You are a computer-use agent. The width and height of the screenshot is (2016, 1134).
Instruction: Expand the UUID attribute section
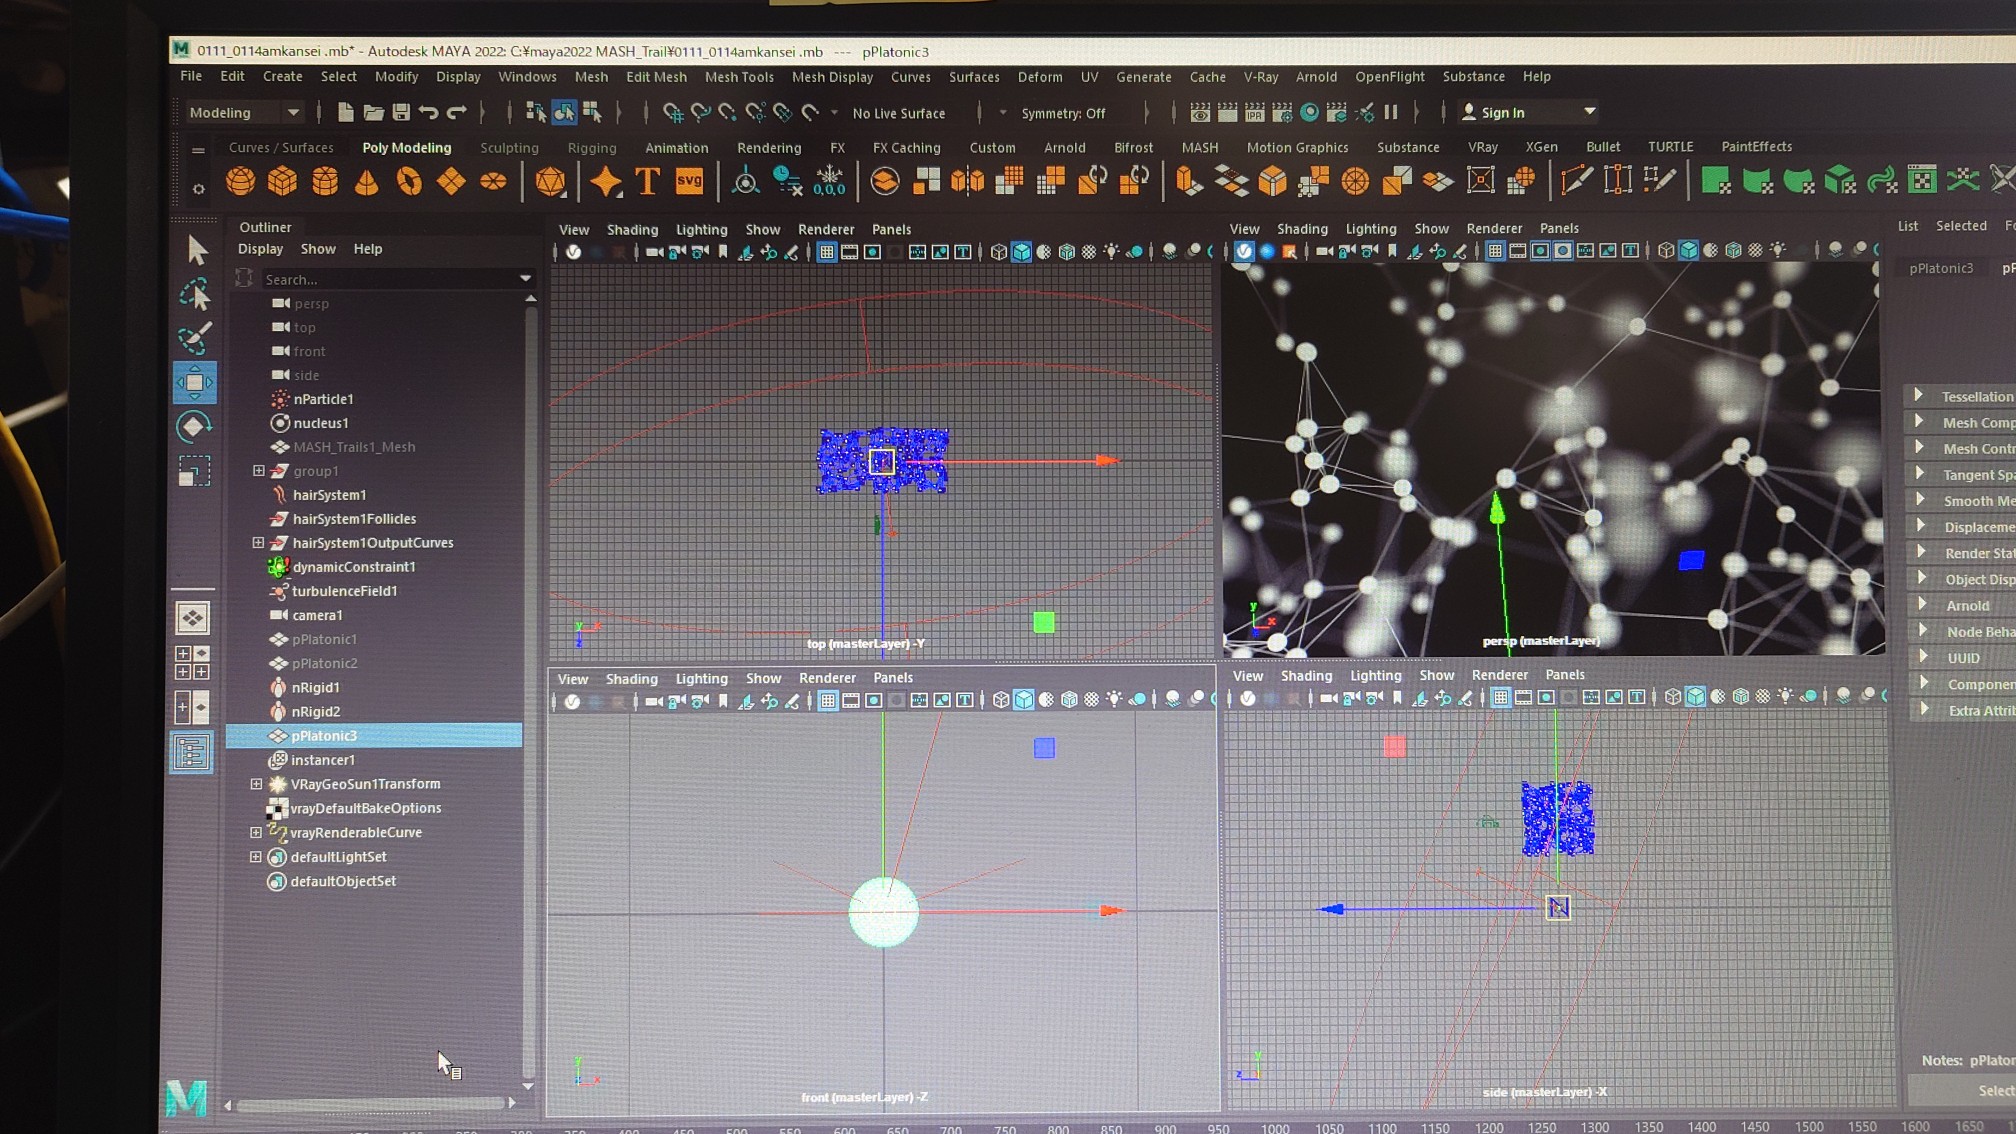pyautogui.click(x=1924, y=657)
